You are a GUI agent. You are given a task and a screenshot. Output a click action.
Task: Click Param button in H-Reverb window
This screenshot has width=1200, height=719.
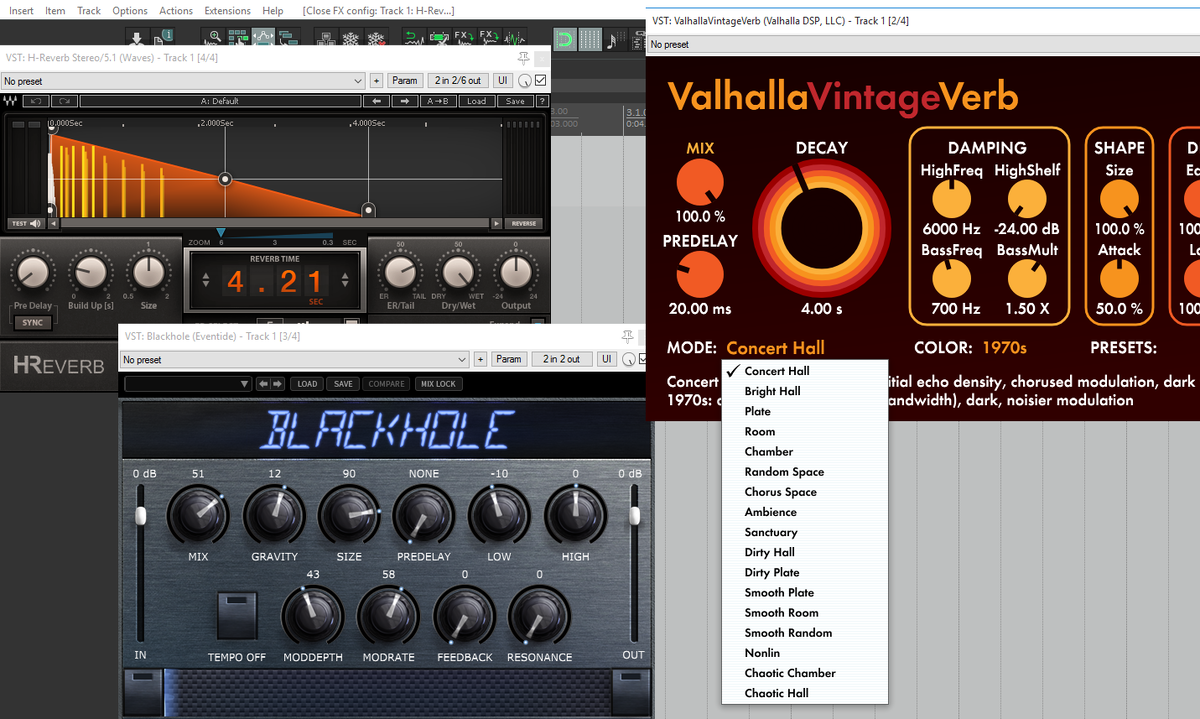coord(404,81)
